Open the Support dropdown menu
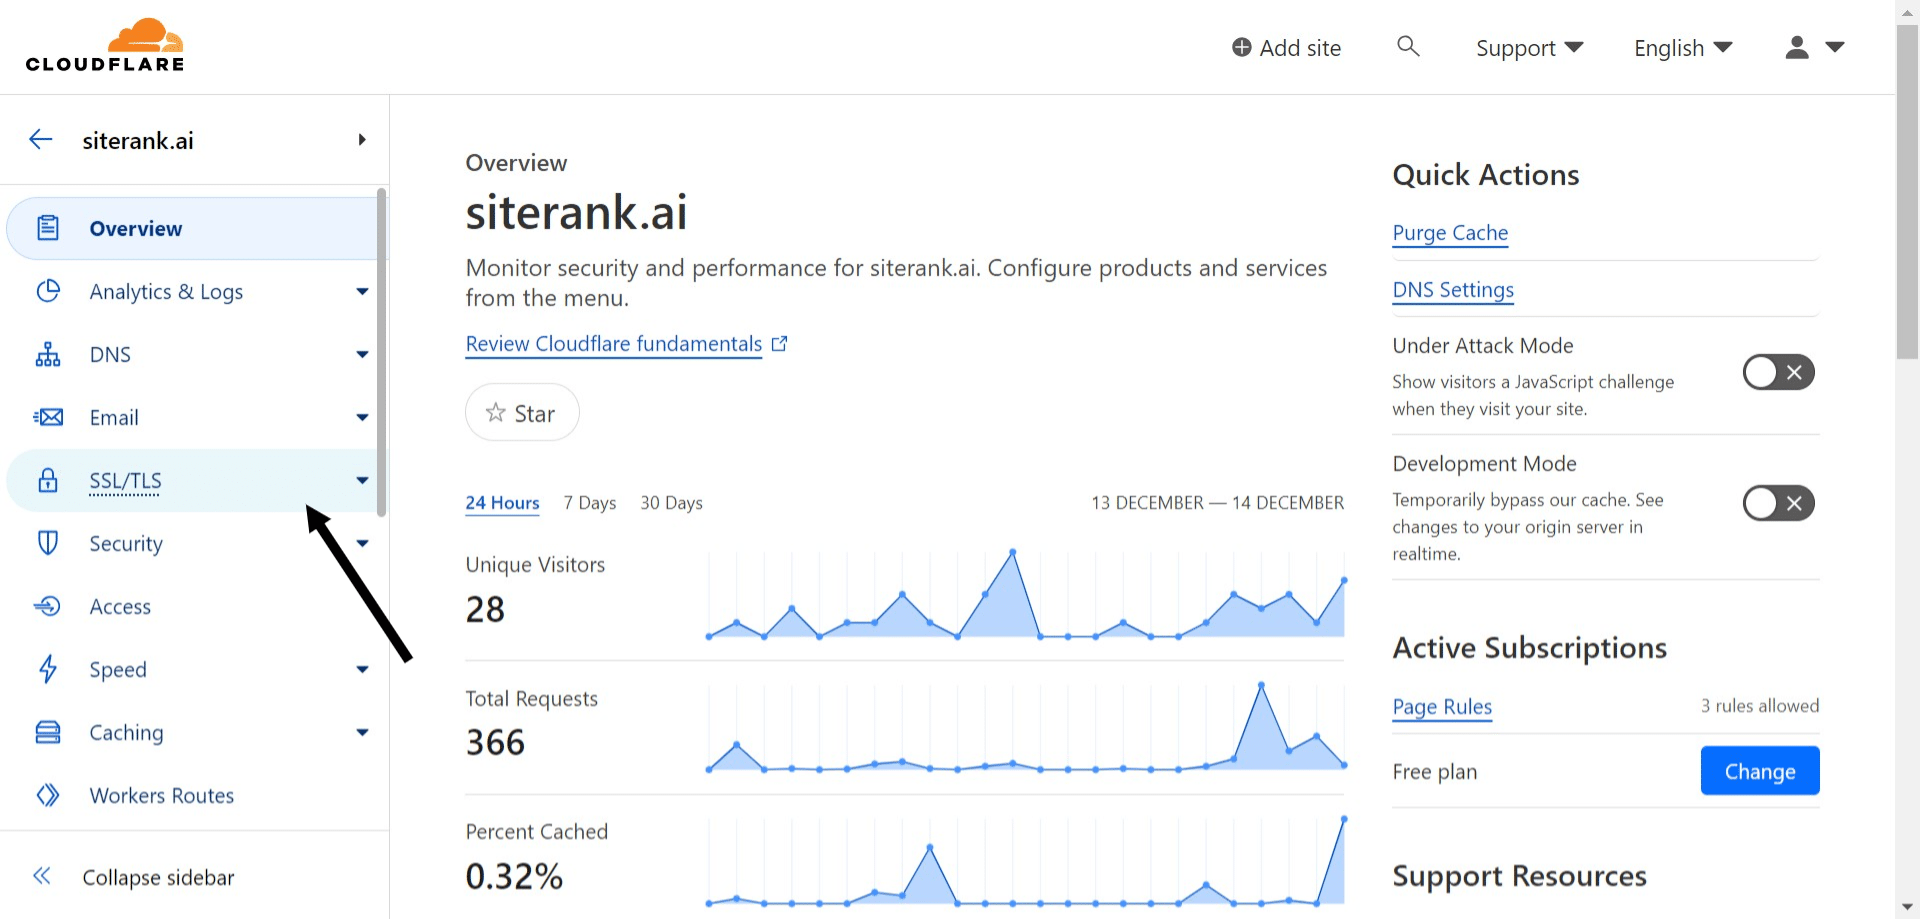The width and height of the screenshot is (1920, 919). pyautogui.click(x=1529, y=48)
